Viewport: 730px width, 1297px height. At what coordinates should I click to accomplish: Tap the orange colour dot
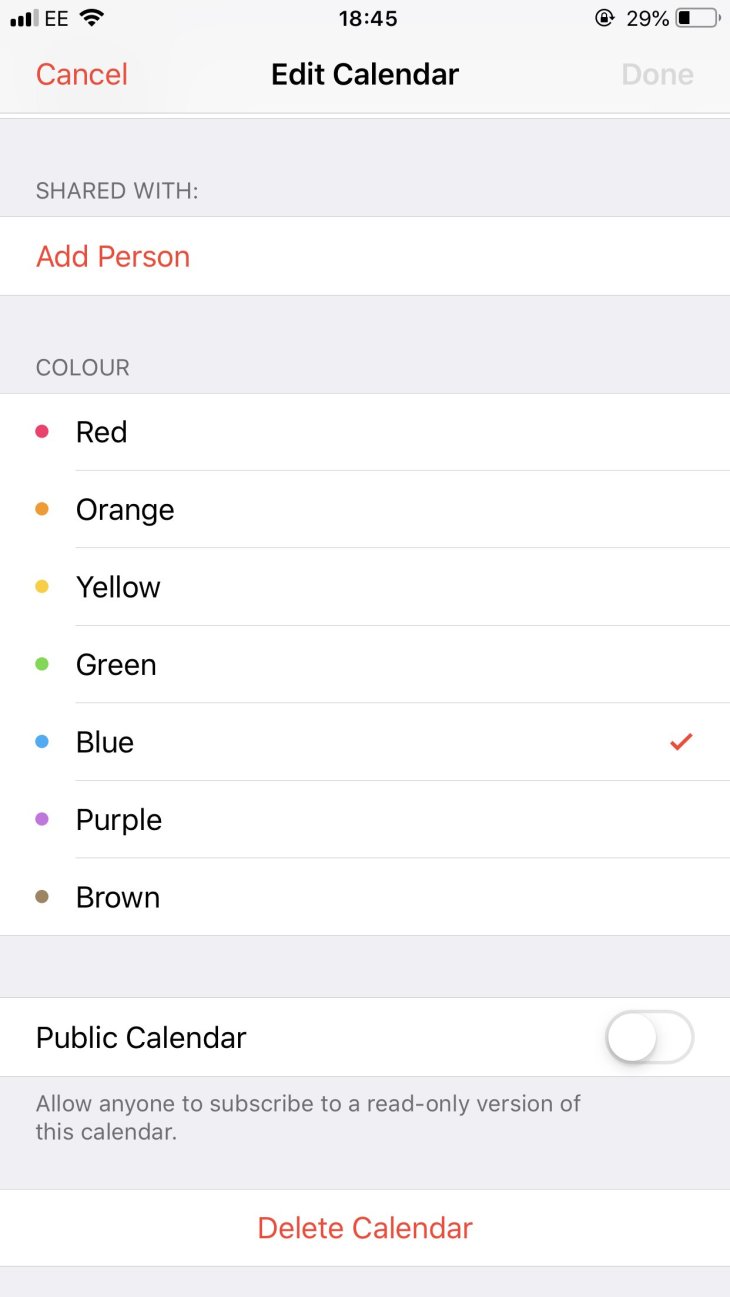coord(42,509)
